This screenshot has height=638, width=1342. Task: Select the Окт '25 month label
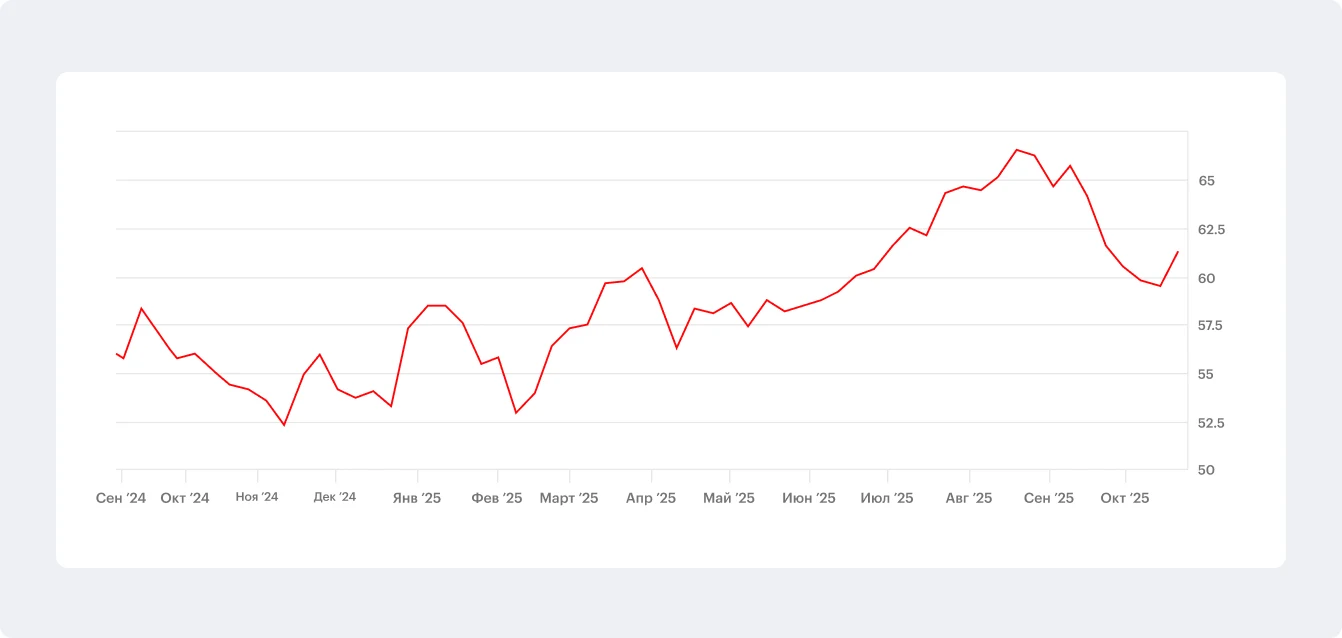point(1125,498)
